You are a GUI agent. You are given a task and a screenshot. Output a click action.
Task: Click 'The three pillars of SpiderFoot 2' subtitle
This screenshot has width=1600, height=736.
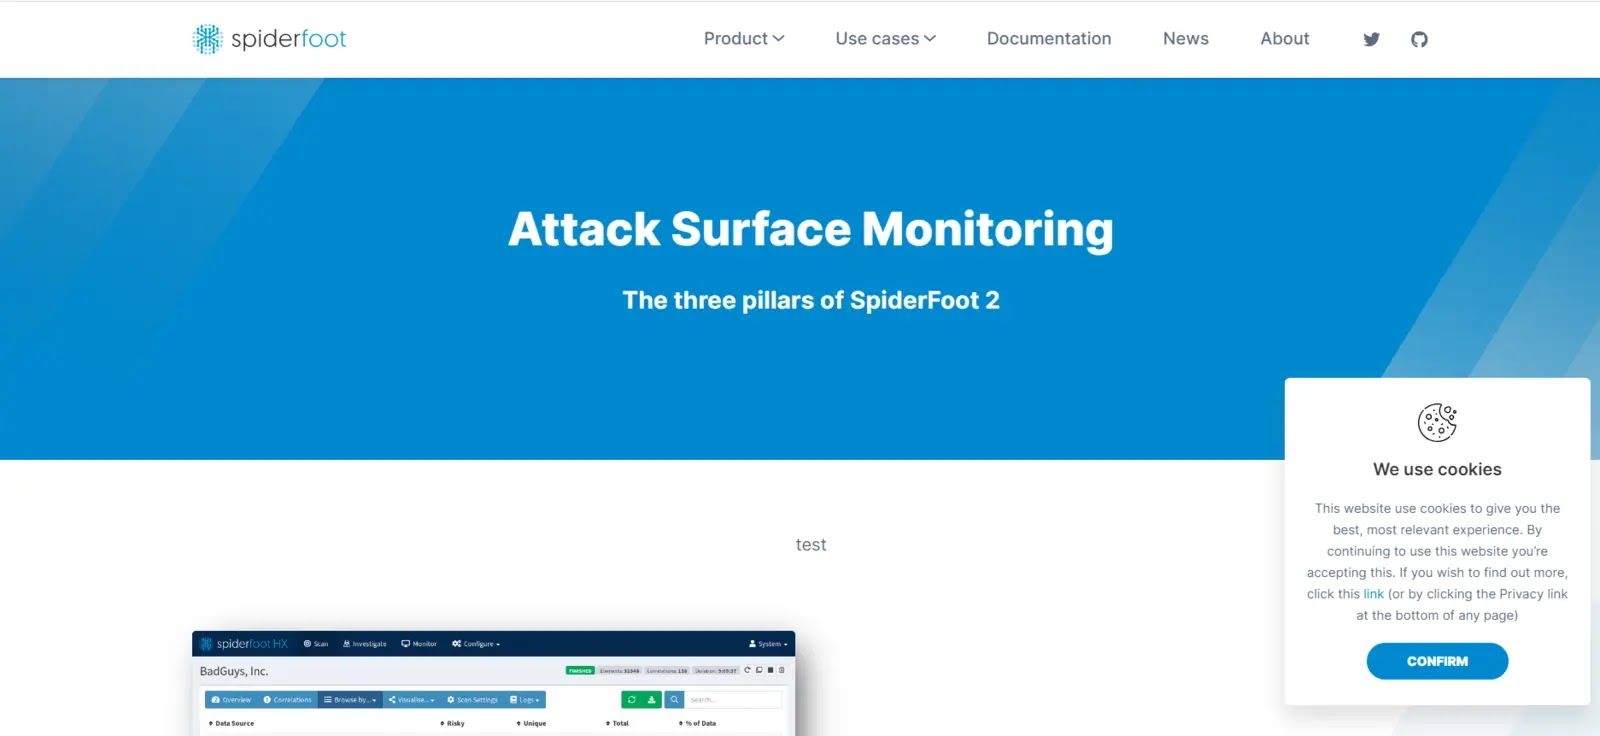[x=811, y=300]
